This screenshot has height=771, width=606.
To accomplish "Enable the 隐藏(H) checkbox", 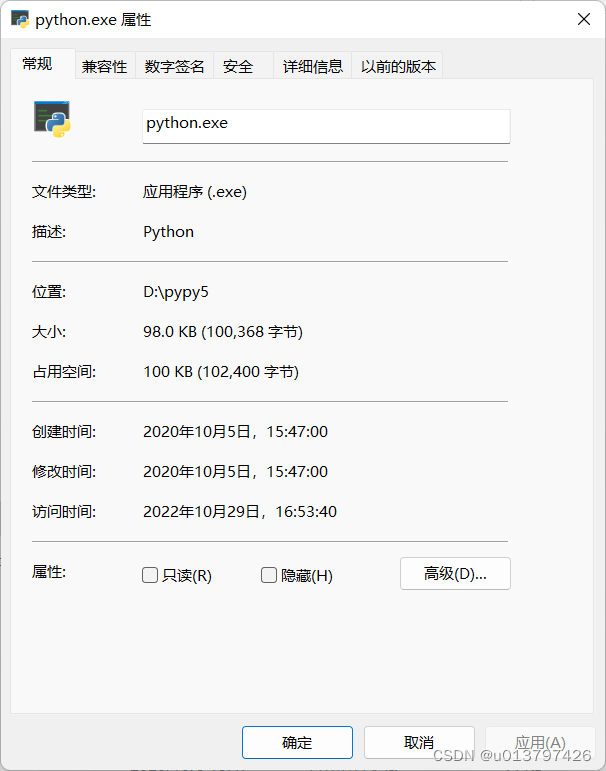I will point(269,575).
